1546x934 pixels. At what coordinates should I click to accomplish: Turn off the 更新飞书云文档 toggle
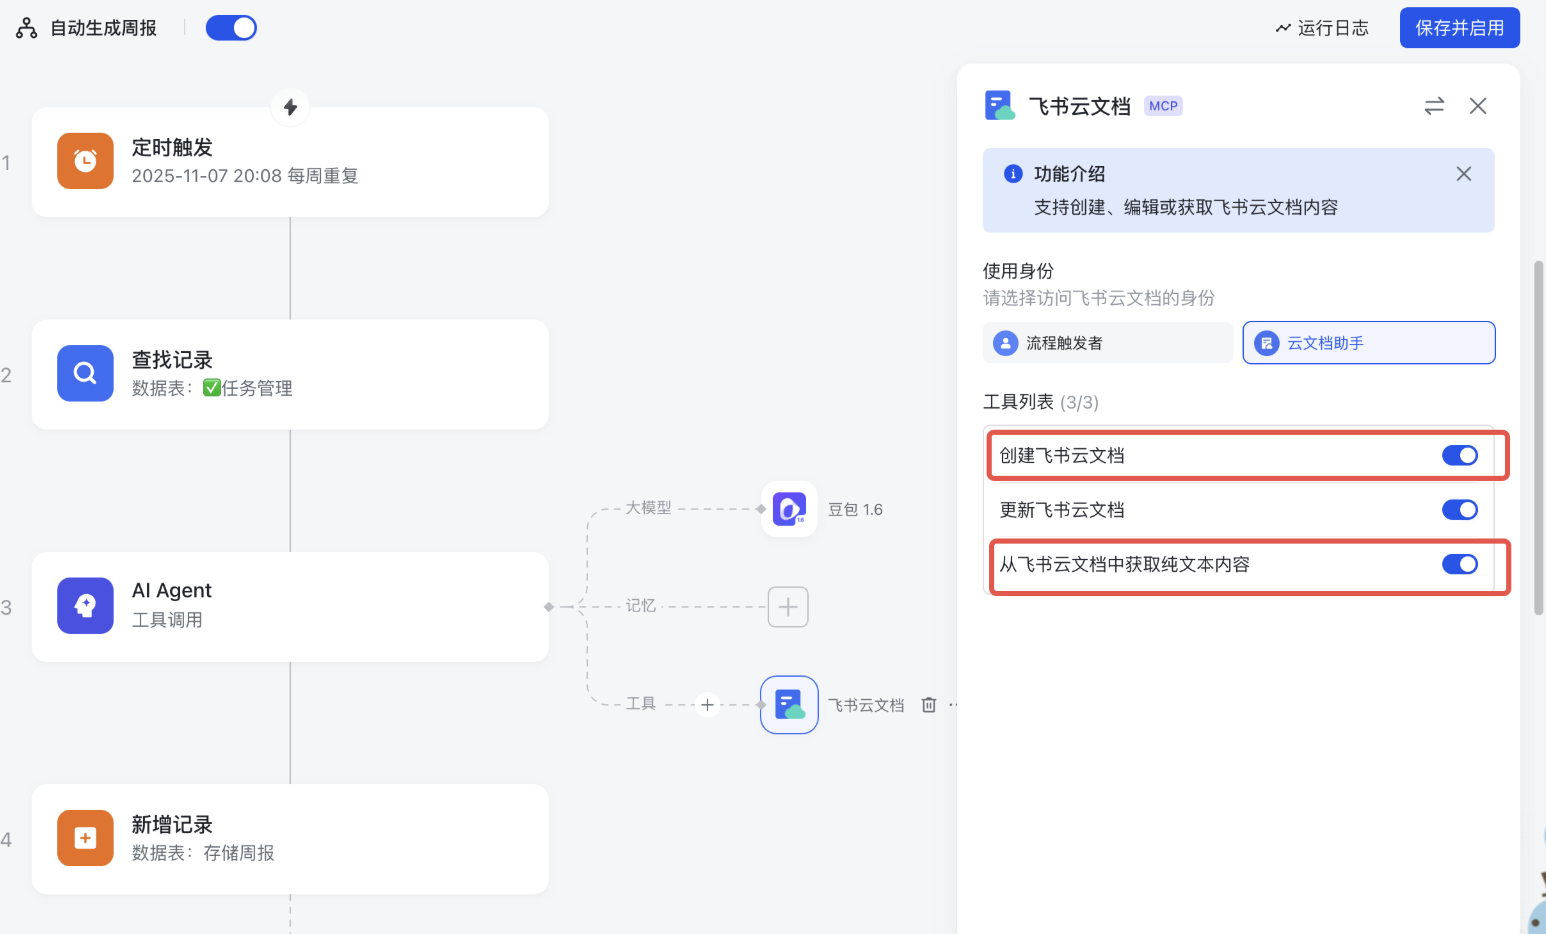coord(1459,510)
